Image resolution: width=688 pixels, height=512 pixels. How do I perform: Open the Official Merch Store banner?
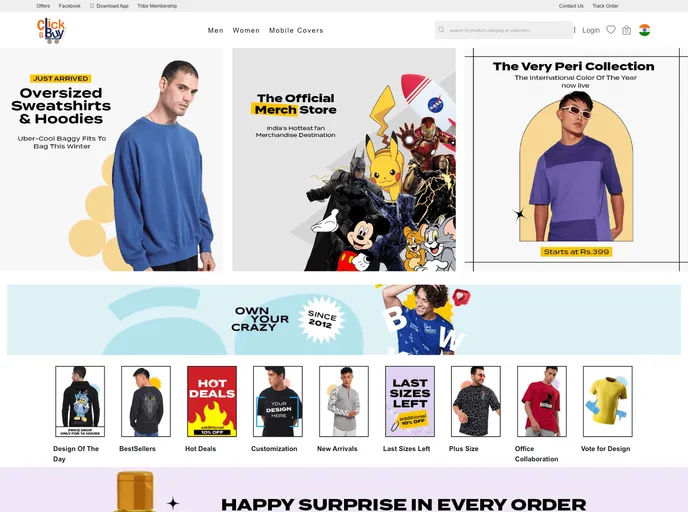[x=344, y=159]
